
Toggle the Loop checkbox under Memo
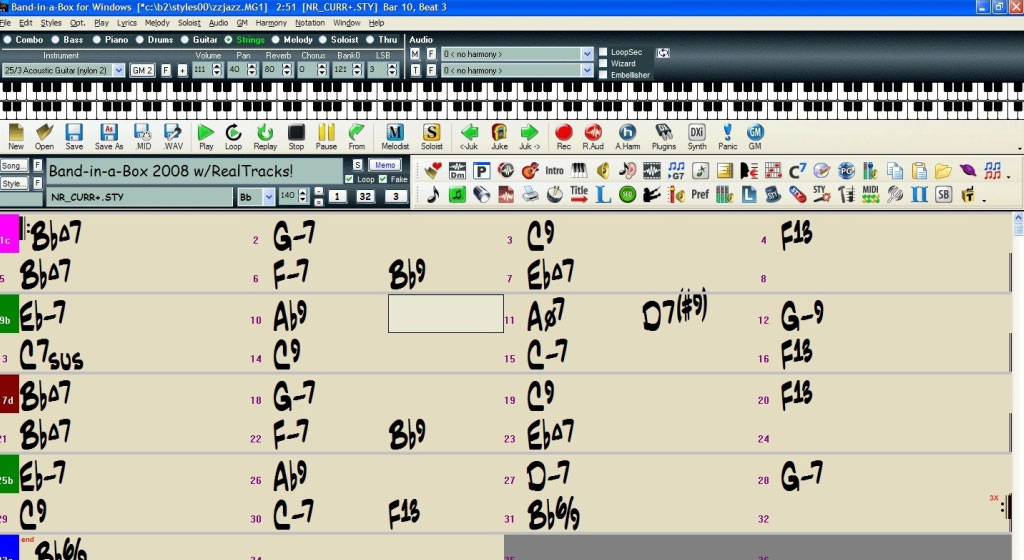[x=349, y=179]
